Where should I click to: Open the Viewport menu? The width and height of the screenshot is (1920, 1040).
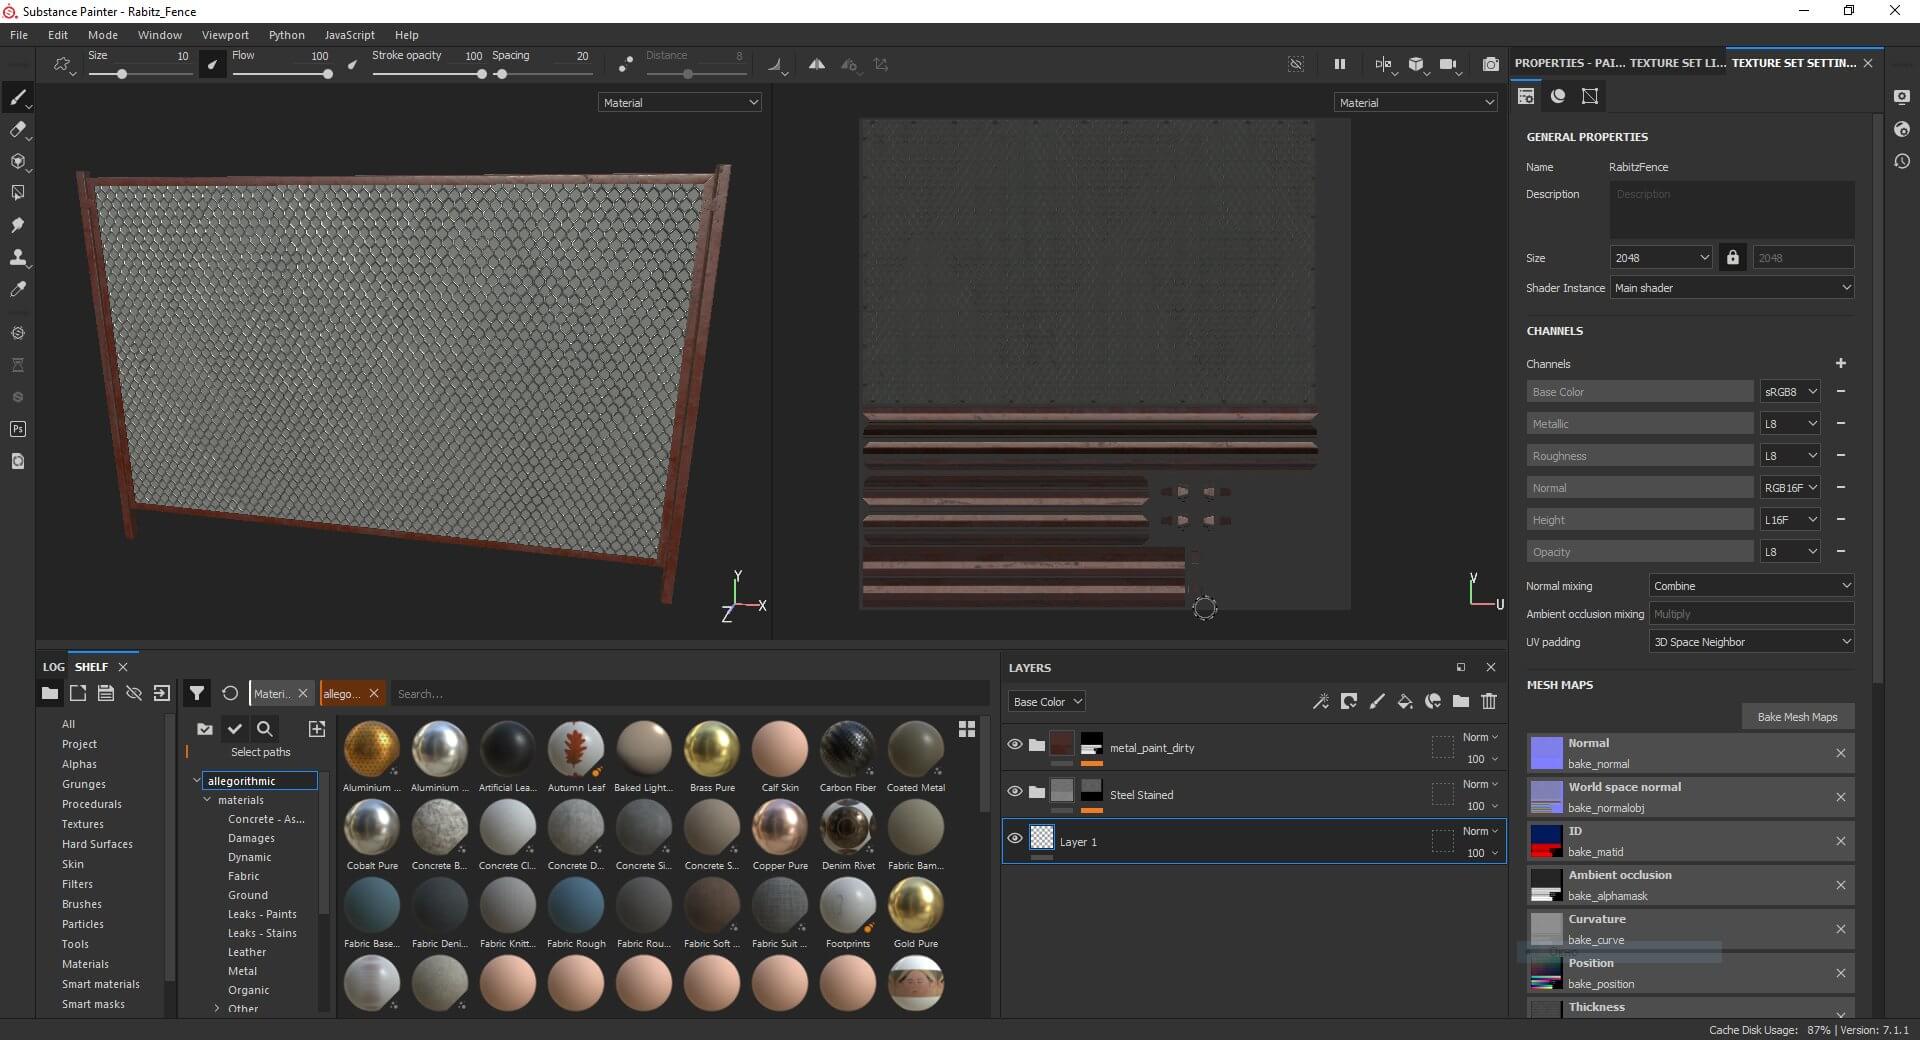(x=225, y=35)
